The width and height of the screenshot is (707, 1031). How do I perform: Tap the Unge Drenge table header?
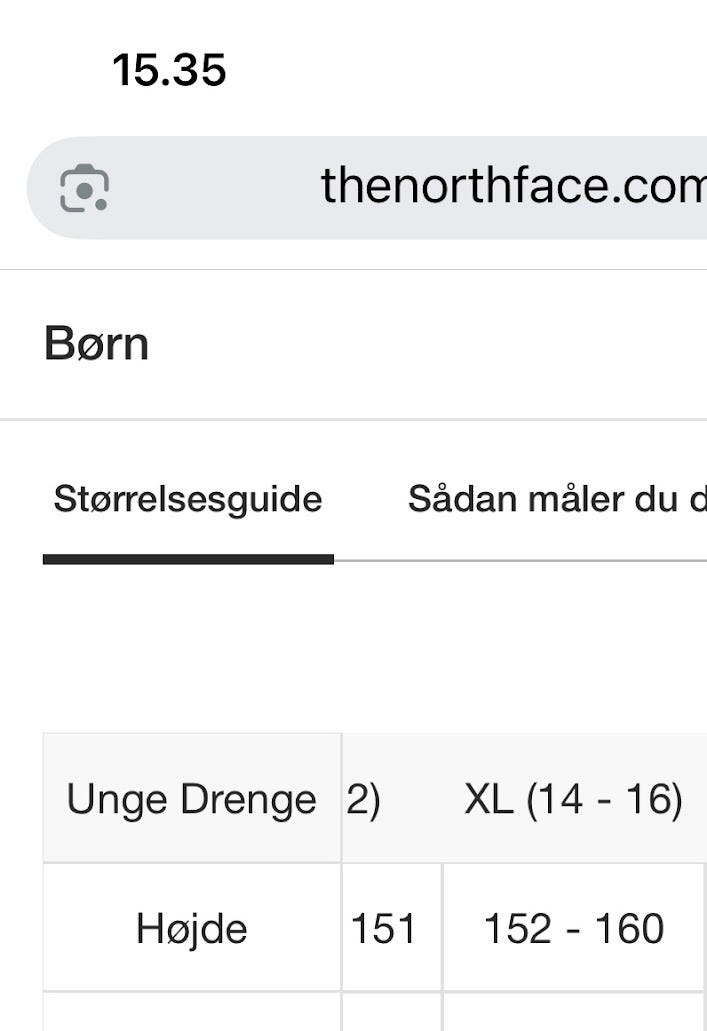[191, 799]
